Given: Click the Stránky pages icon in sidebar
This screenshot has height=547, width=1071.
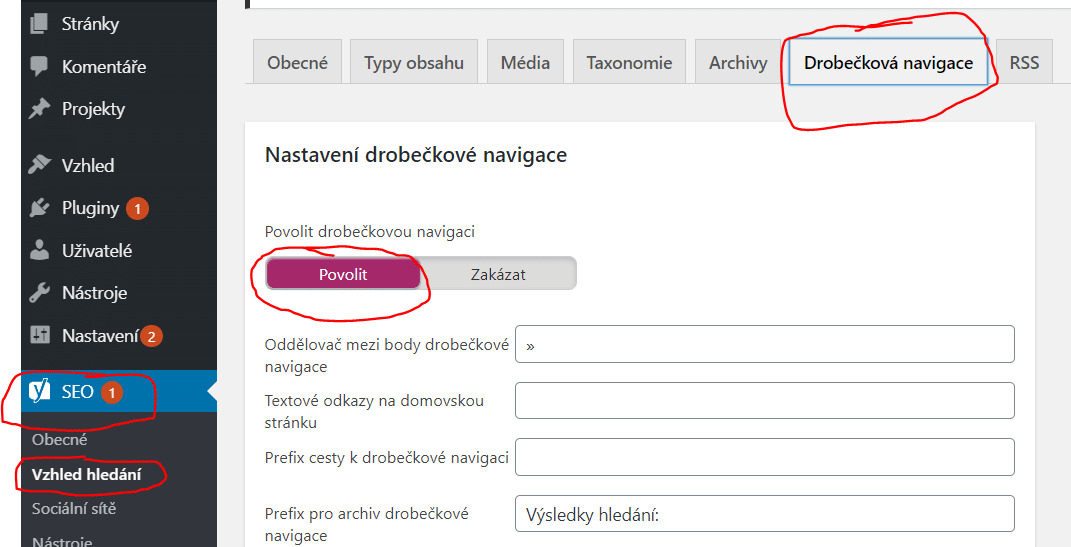Looking at the screenshot, I should point(40,23).
